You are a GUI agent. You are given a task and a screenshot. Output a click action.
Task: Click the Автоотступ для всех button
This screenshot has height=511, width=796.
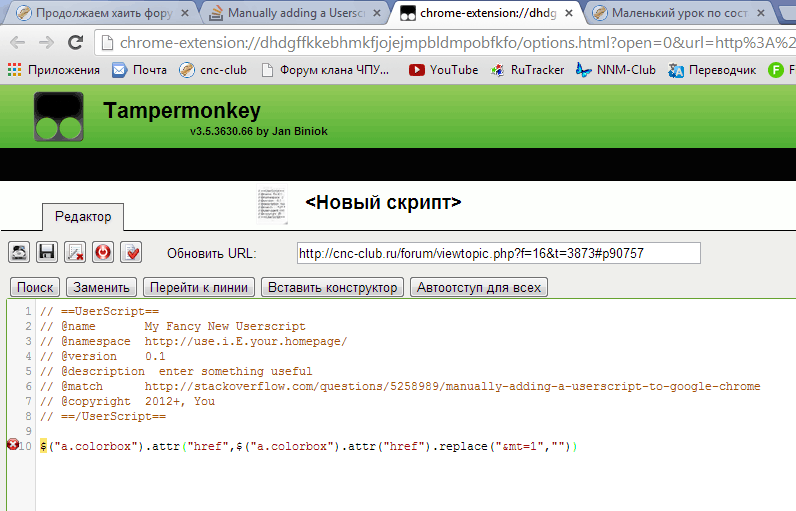[x=479, y=287]
